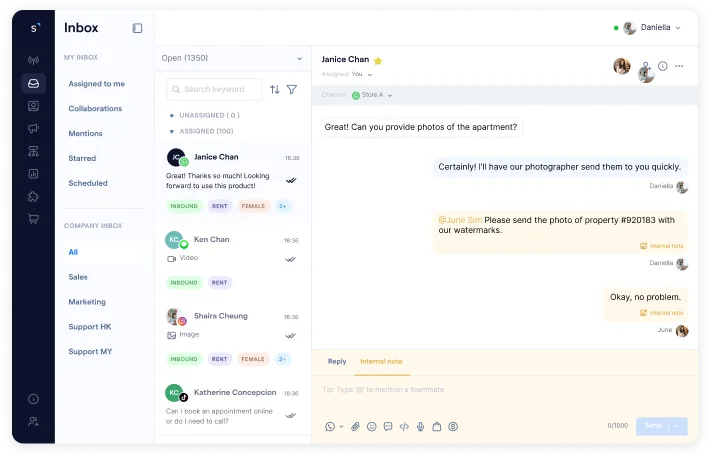Open Mentions inbox
This screenshot has height=457, width=710.
click(x=85, y=134)
